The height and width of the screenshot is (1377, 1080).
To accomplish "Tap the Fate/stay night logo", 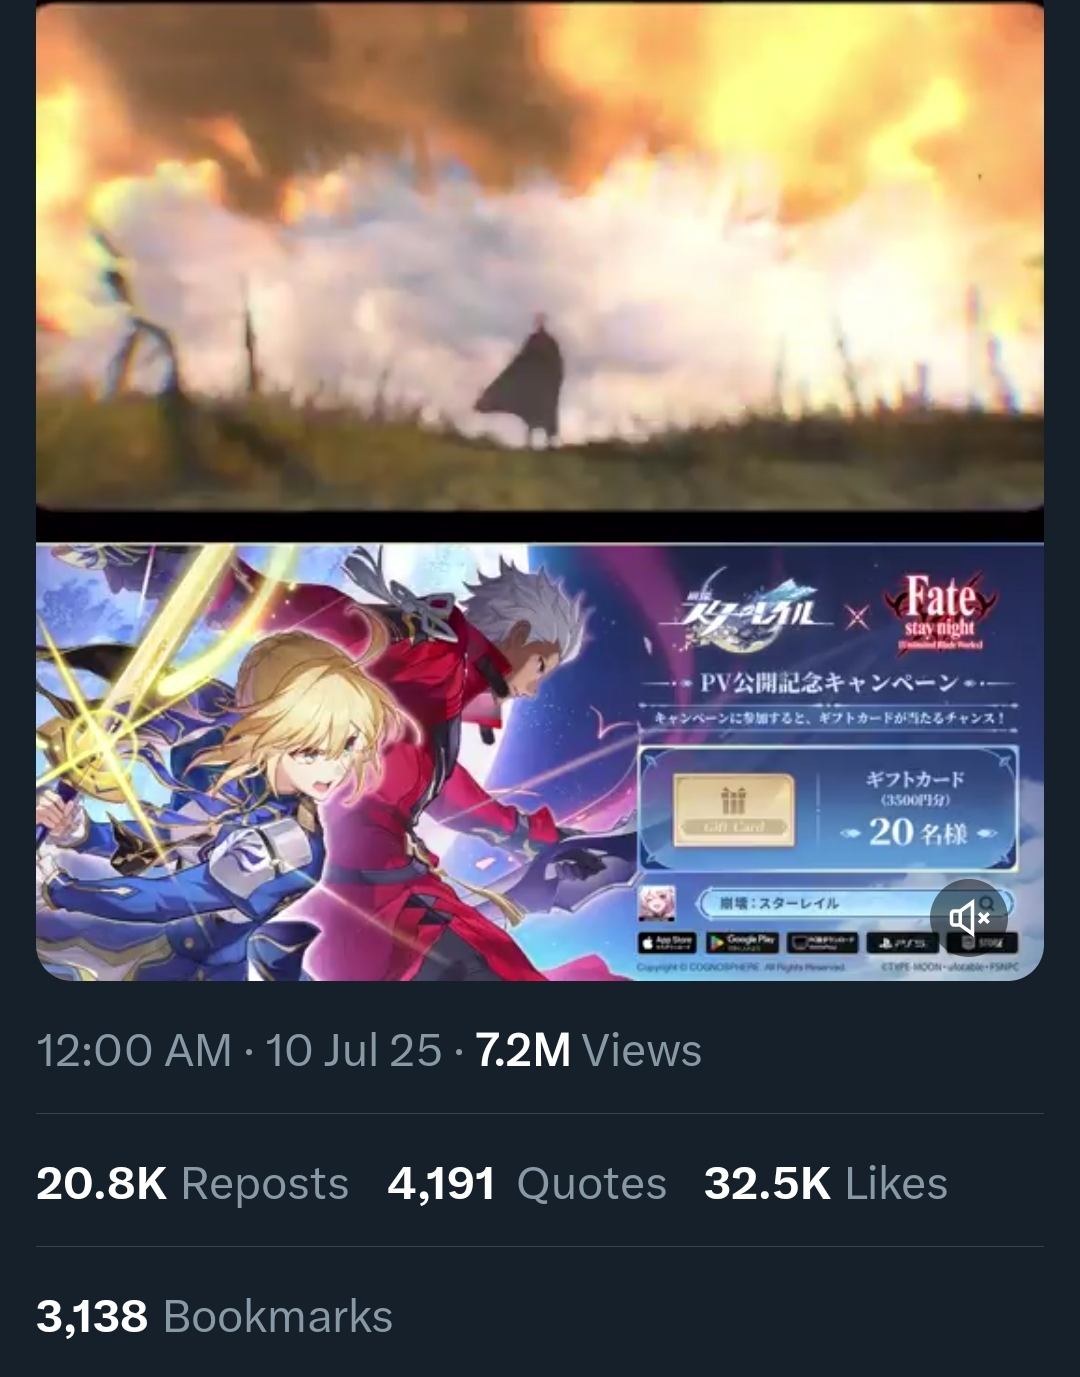I will click(939, 611).
